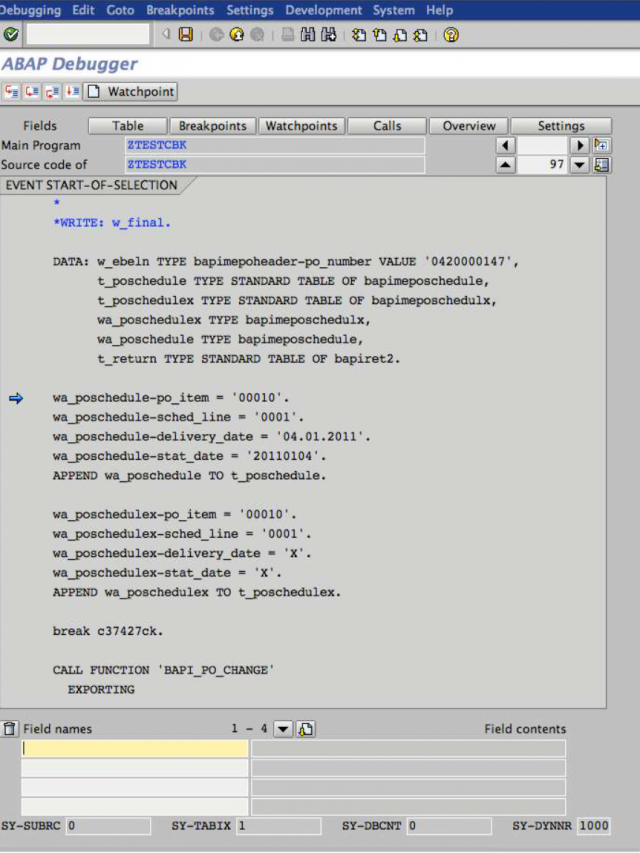The width and height of the screenshot is (640, 853).
Task: Go to Previous Page icon
Action: click(x=379, y=35)
